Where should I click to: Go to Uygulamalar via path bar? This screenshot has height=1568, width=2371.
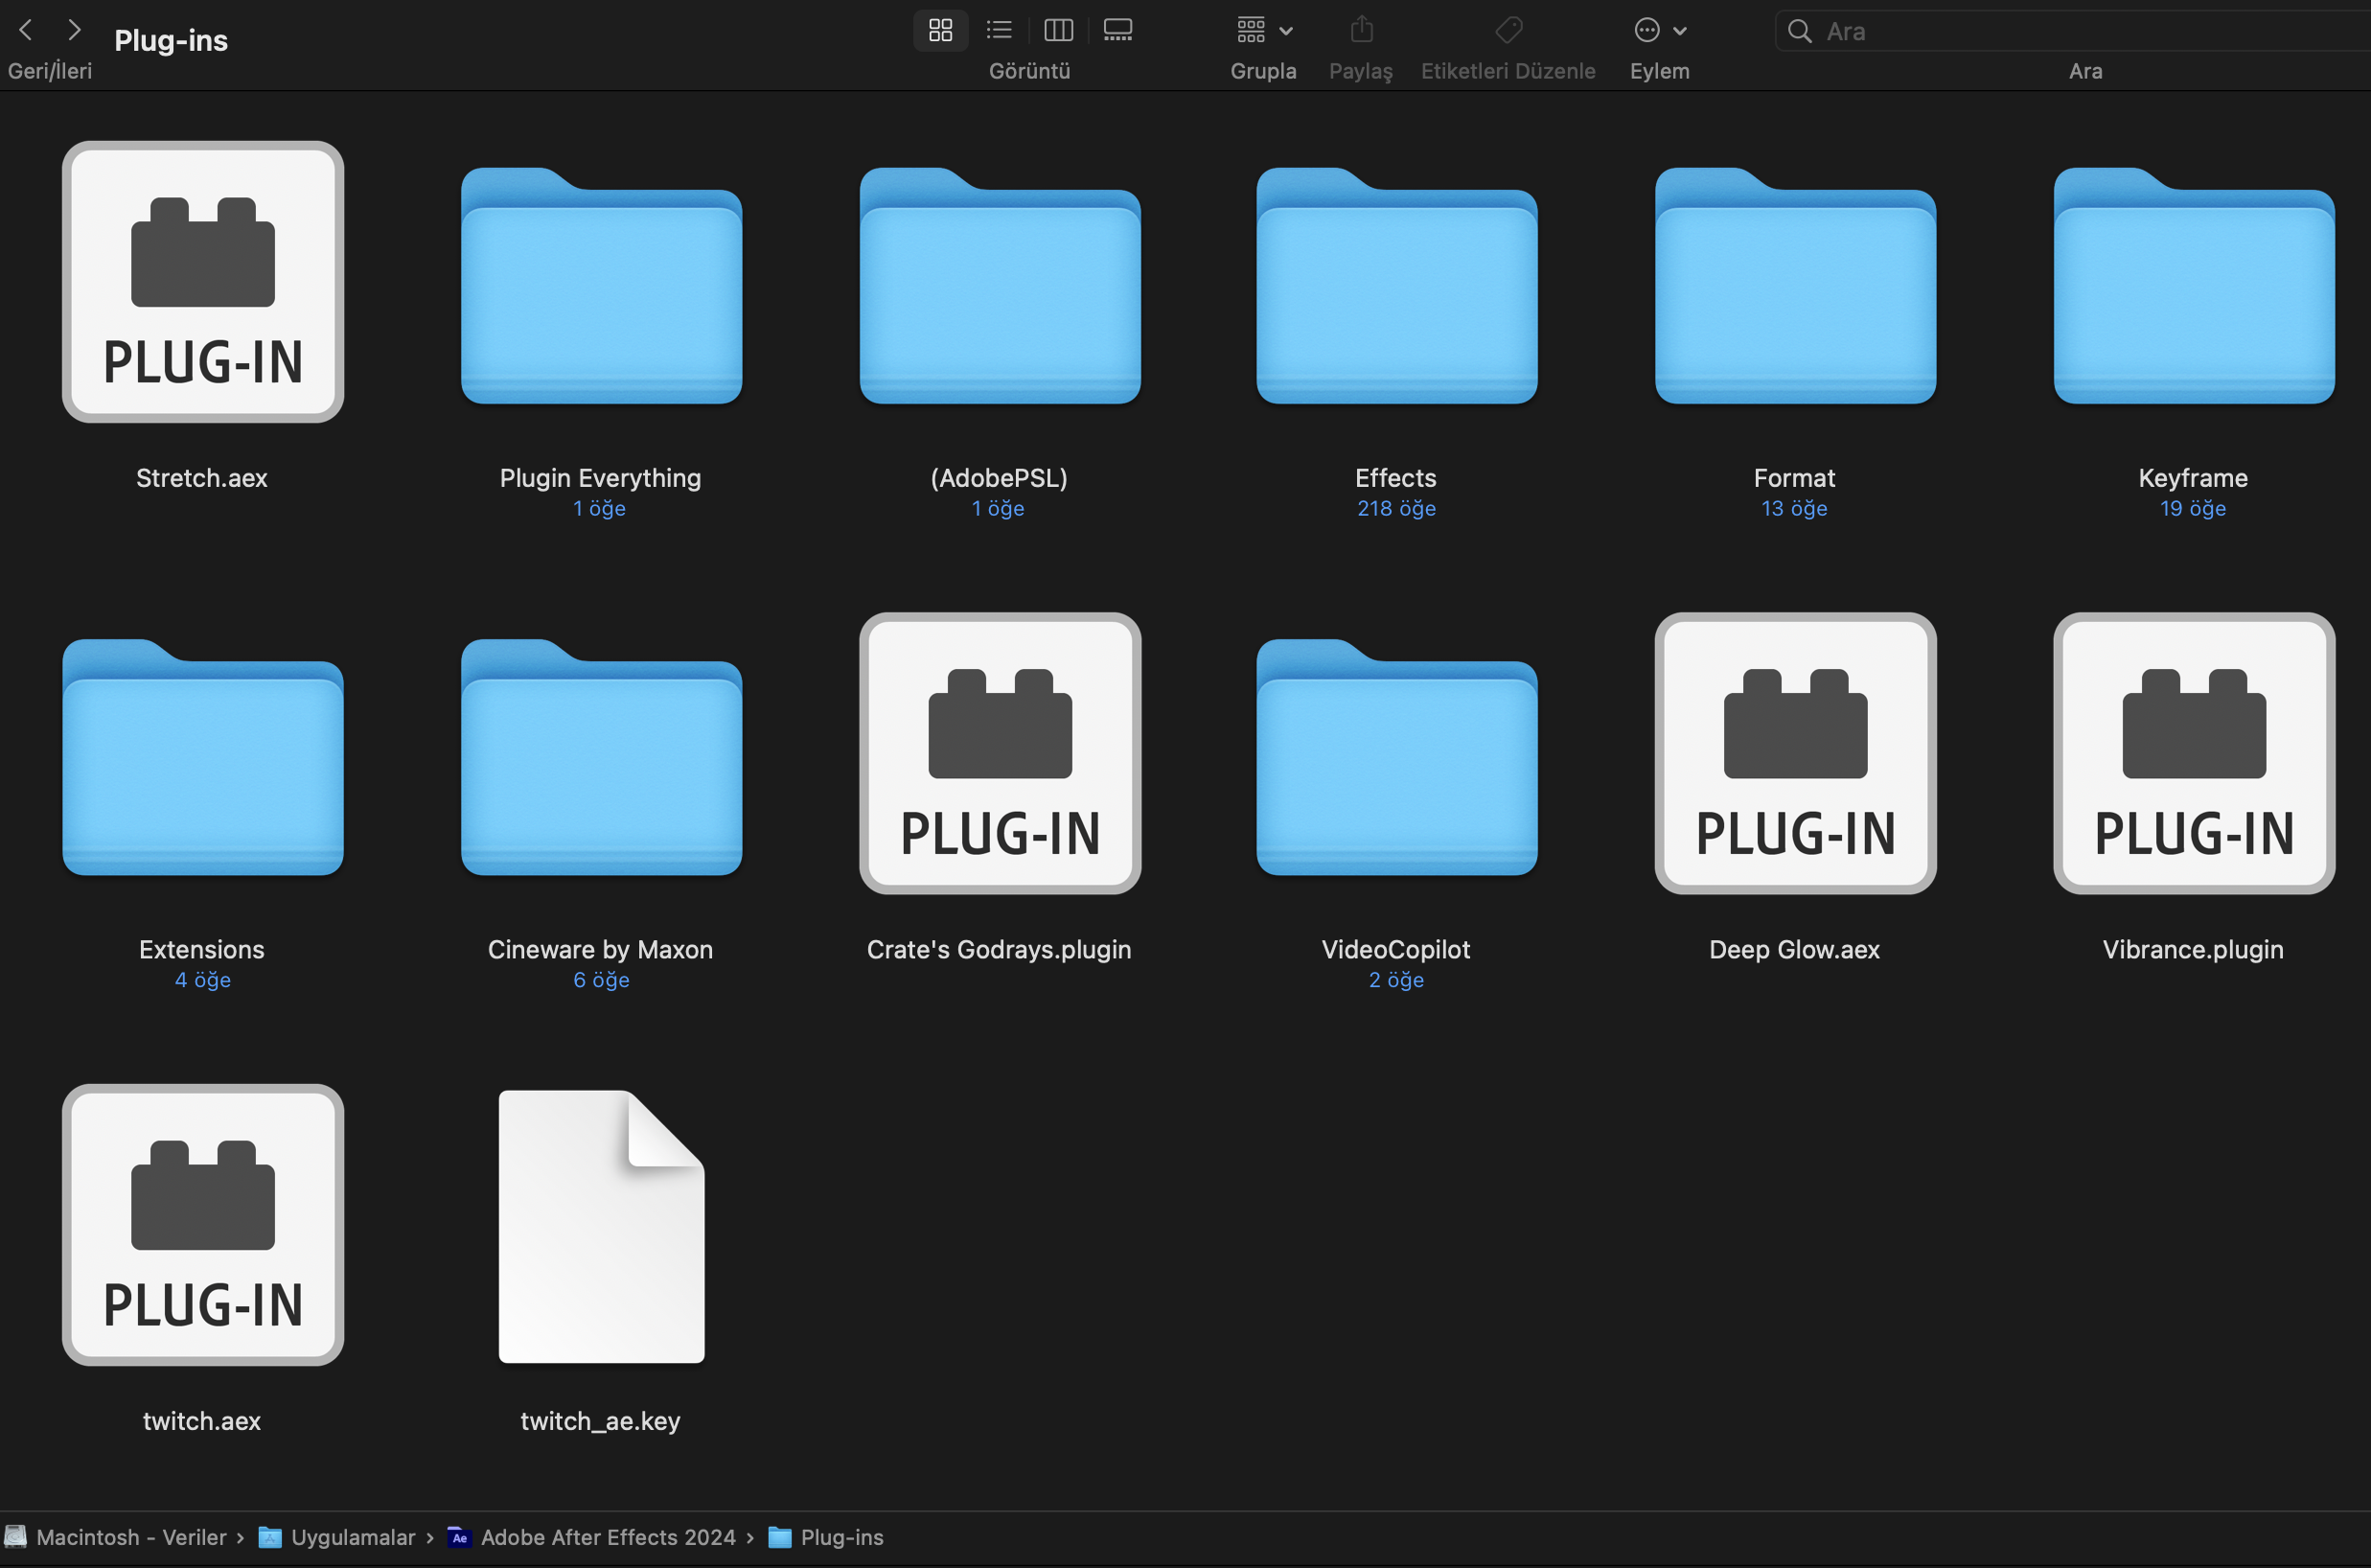[x=352, y=1537]
